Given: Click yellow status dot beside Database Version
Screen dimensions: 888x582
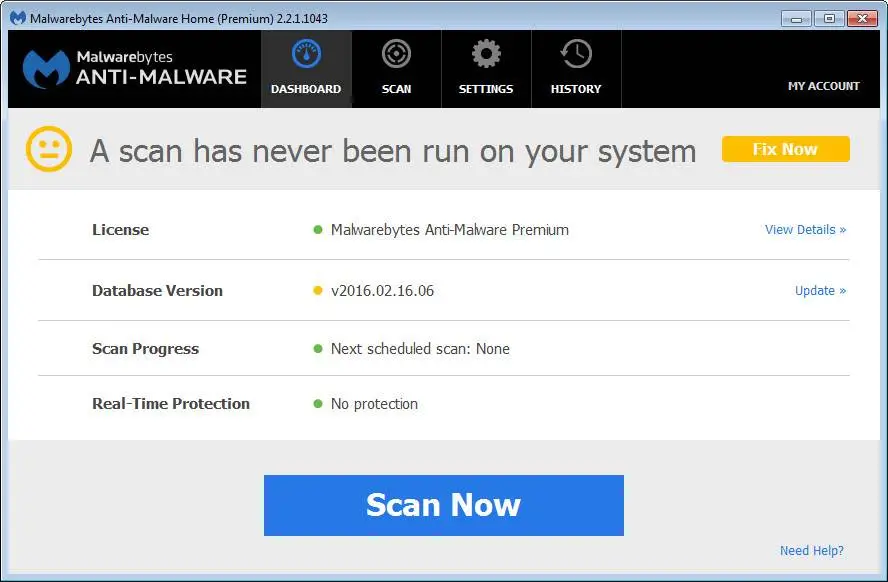Looking at the screenshot, I should coord(318,290).
